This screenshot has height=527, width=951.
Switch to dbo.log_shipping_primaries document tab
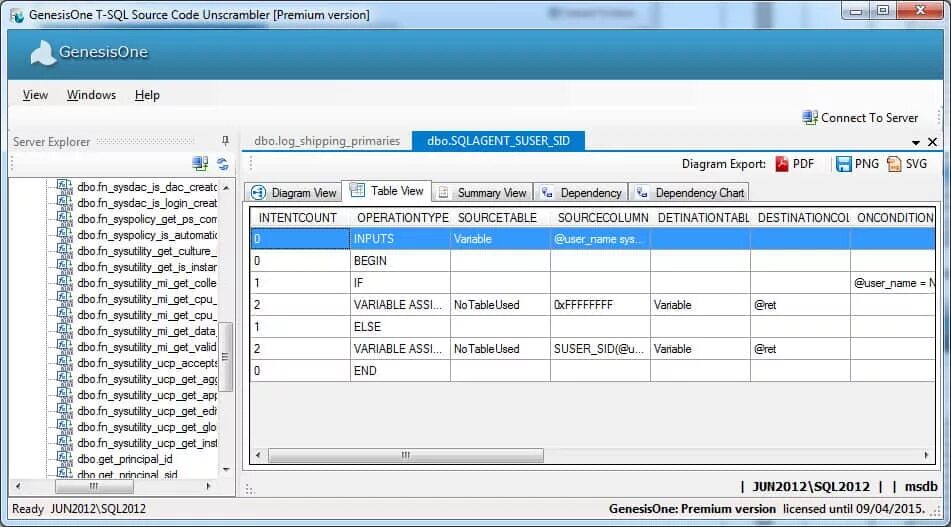(x=327, y=141)
